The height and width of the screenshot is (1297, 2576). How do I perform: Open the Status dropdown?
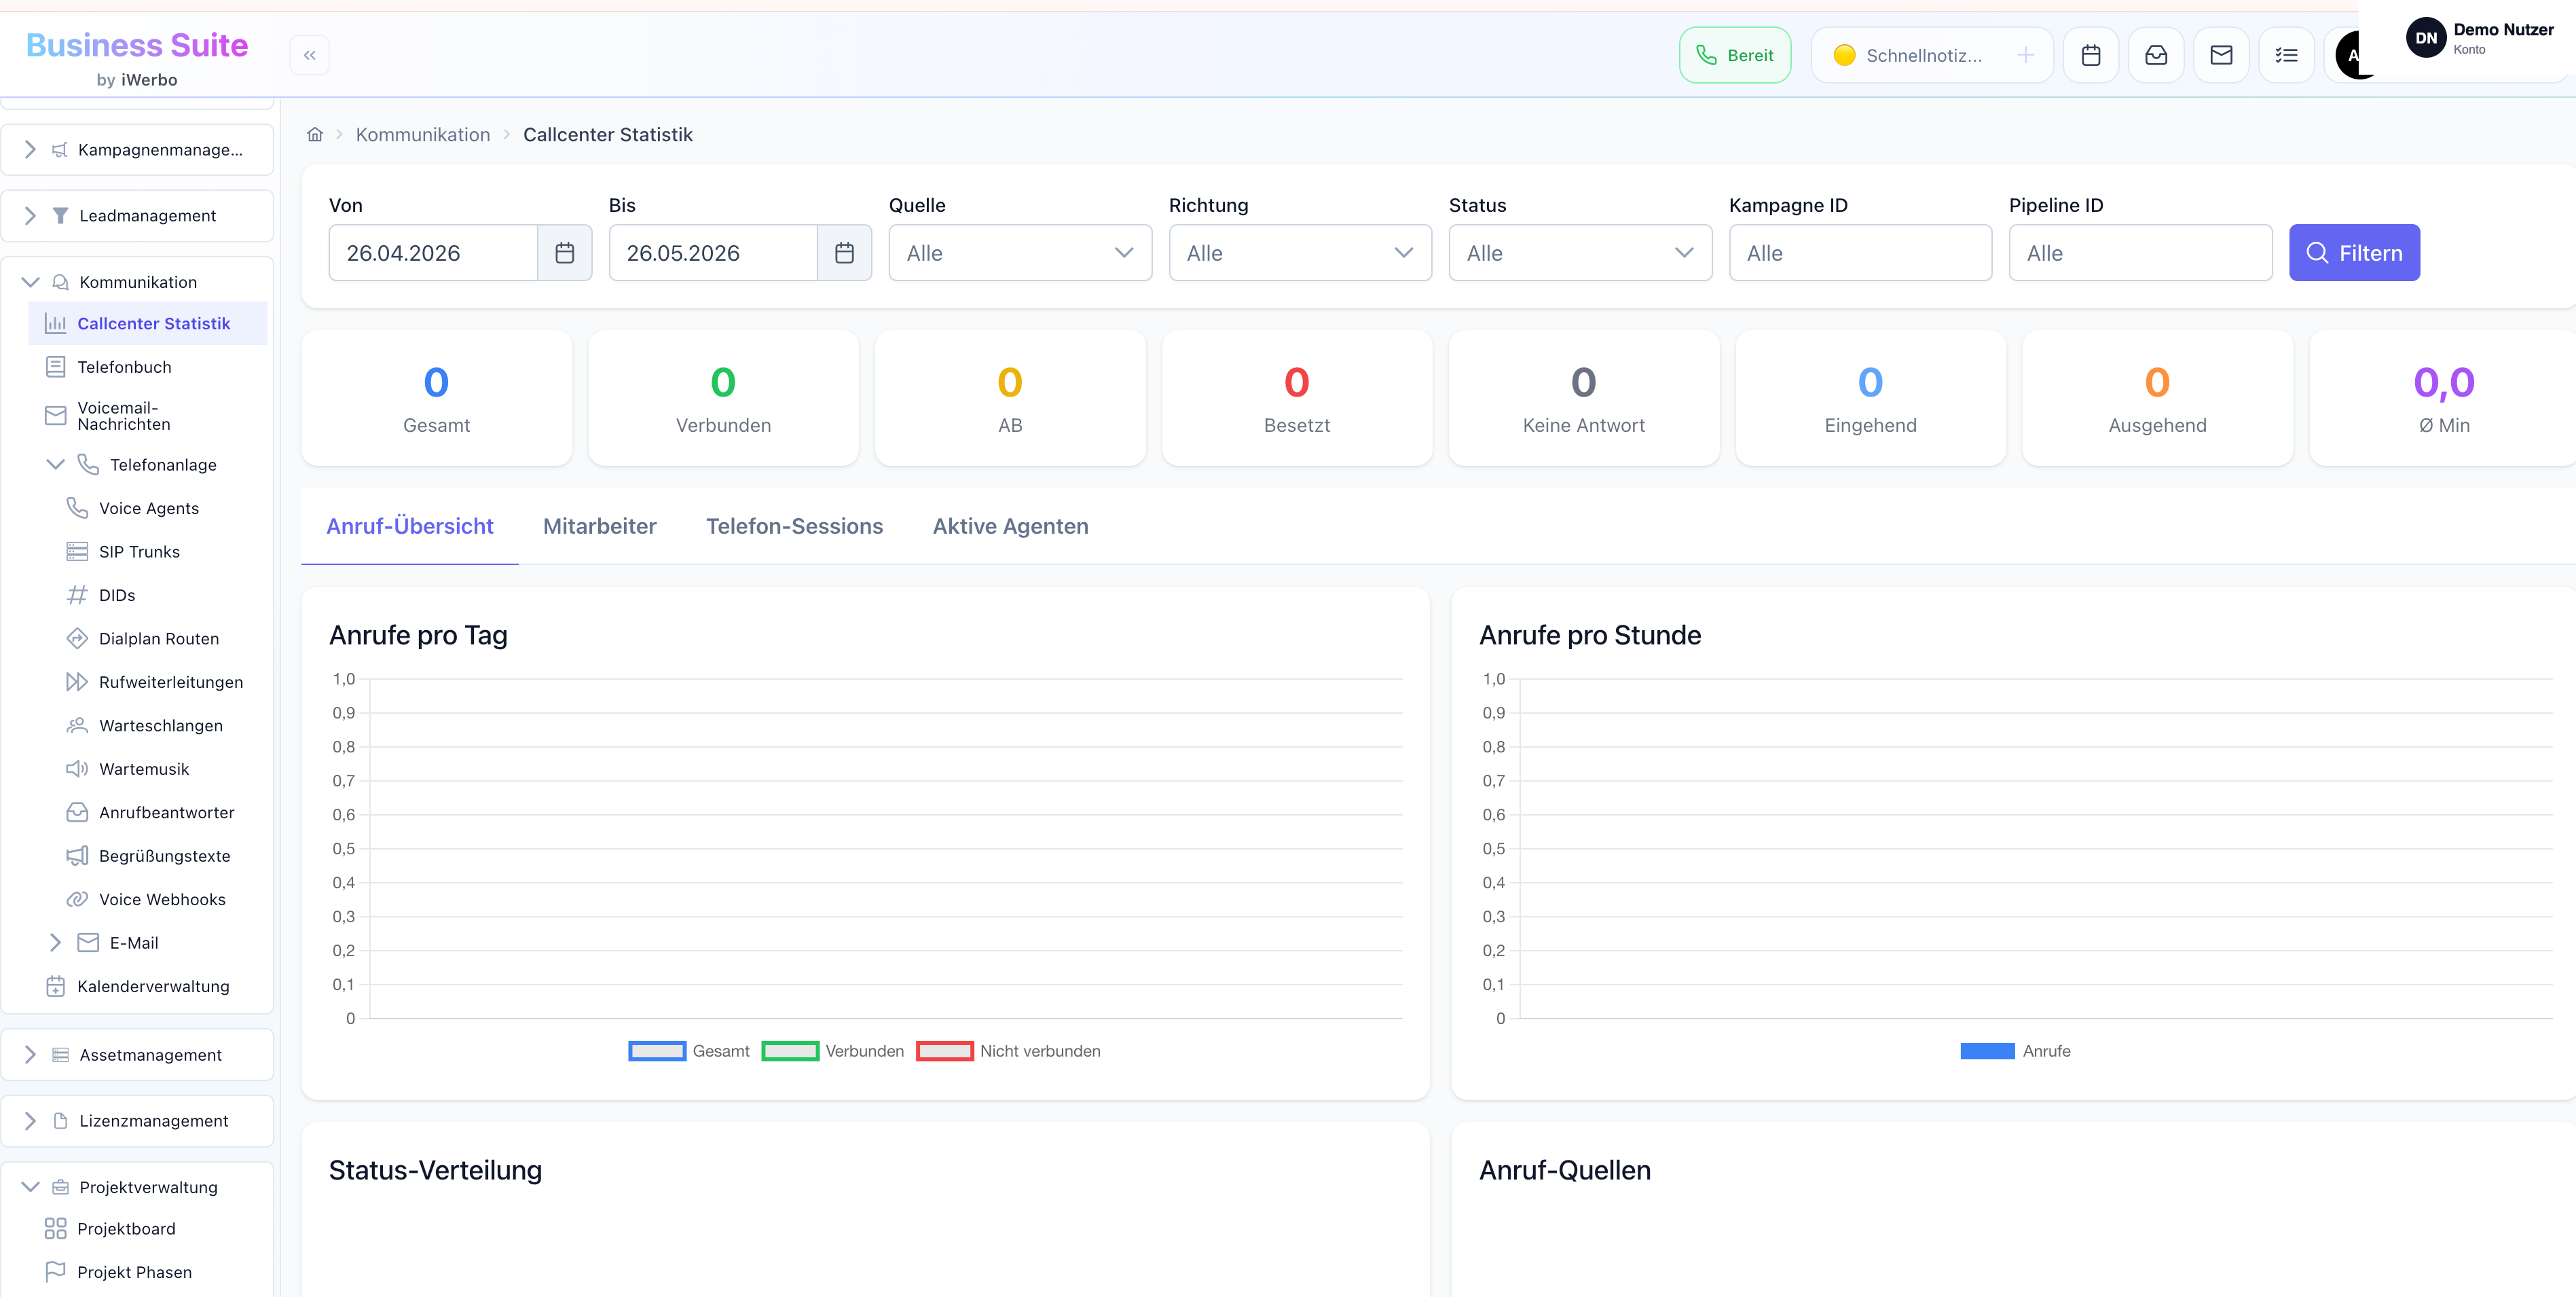tap(1580, 253)
